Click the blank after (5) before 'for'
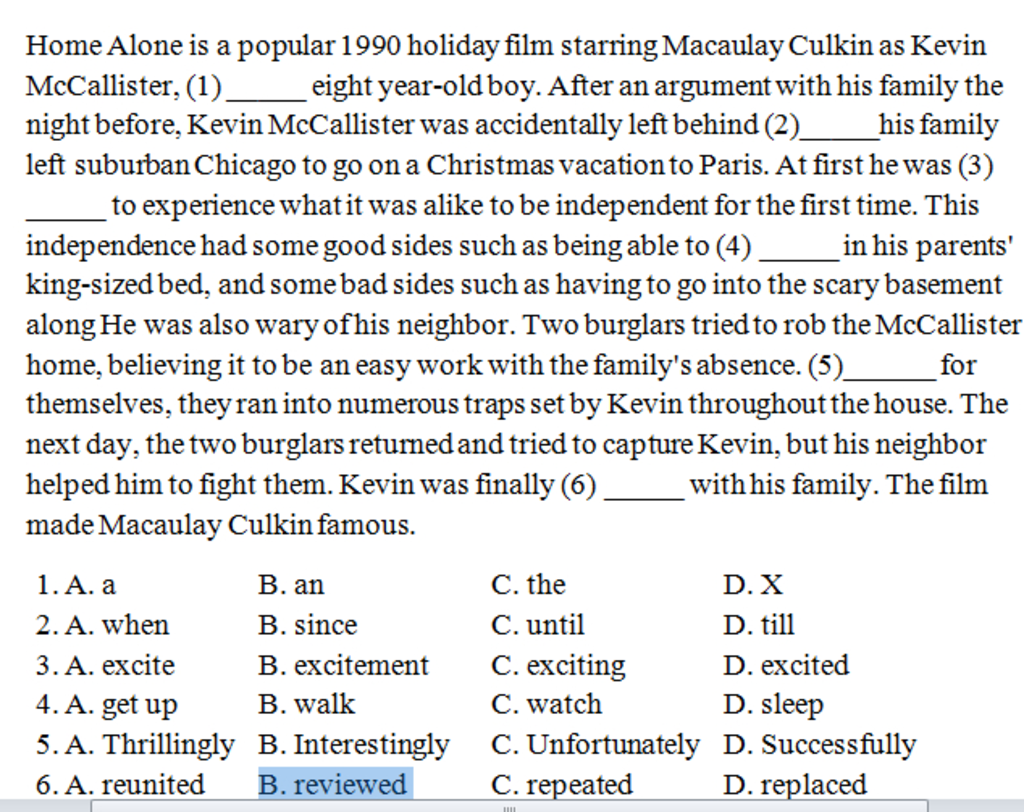 (891, 372)
